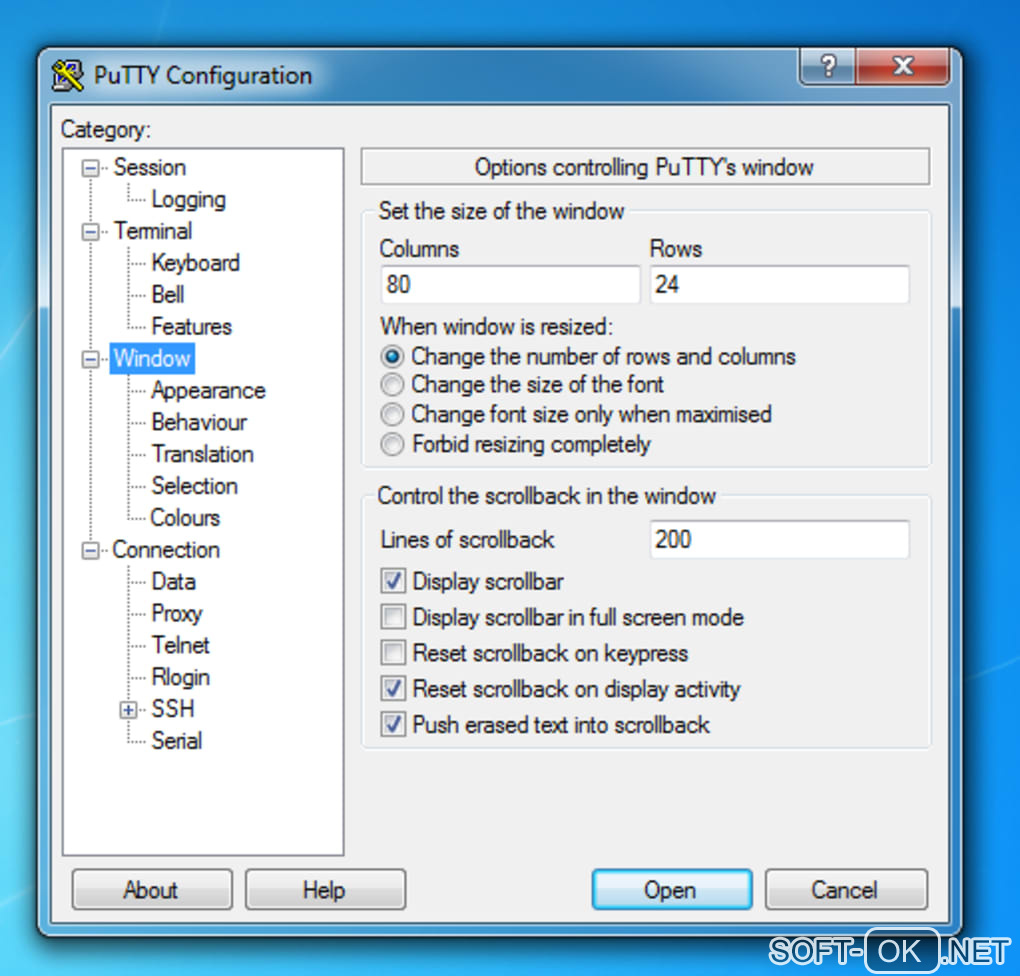
Task: Open the Logging category
Action: click(x=188, y=199)
